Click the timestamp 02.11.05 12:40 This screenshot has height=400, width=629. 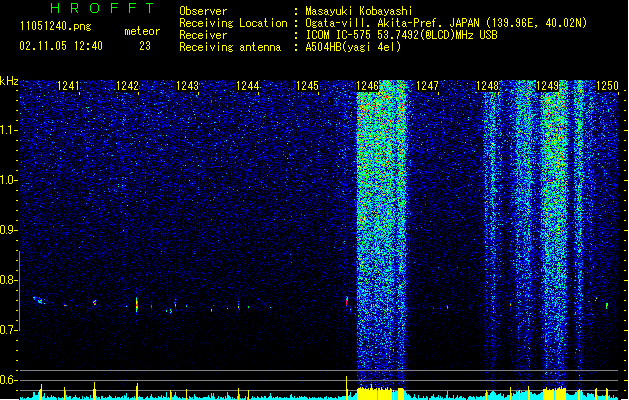pos(61,46)
